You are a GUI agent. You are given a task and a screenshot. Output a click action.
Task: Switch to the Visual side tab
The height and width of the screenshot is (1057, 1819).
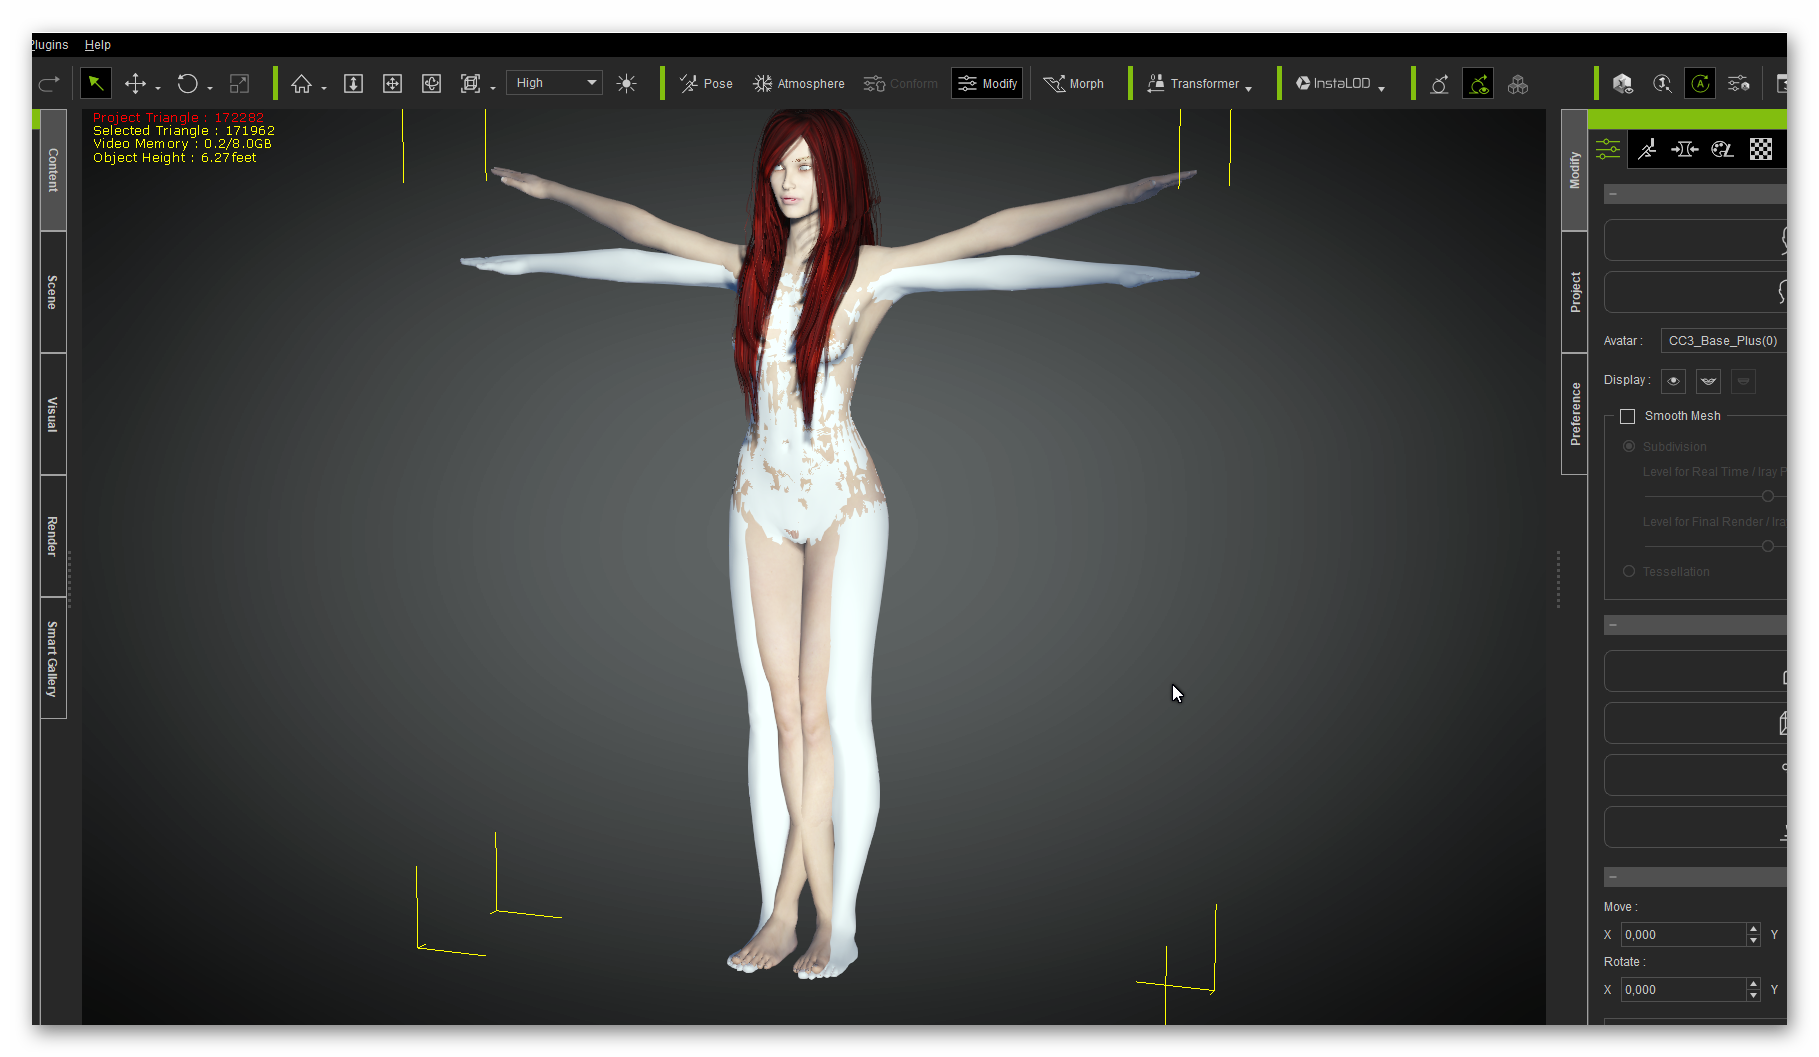tap(53, 414)
